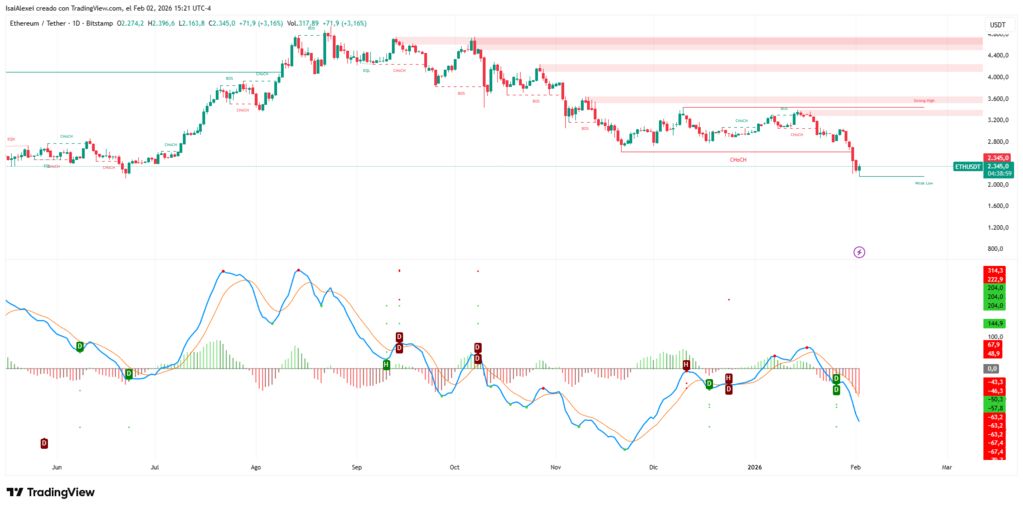Screen dimensions: 1023x509
Task: Click the Mar label on time axis
Action: coord(946,467)
